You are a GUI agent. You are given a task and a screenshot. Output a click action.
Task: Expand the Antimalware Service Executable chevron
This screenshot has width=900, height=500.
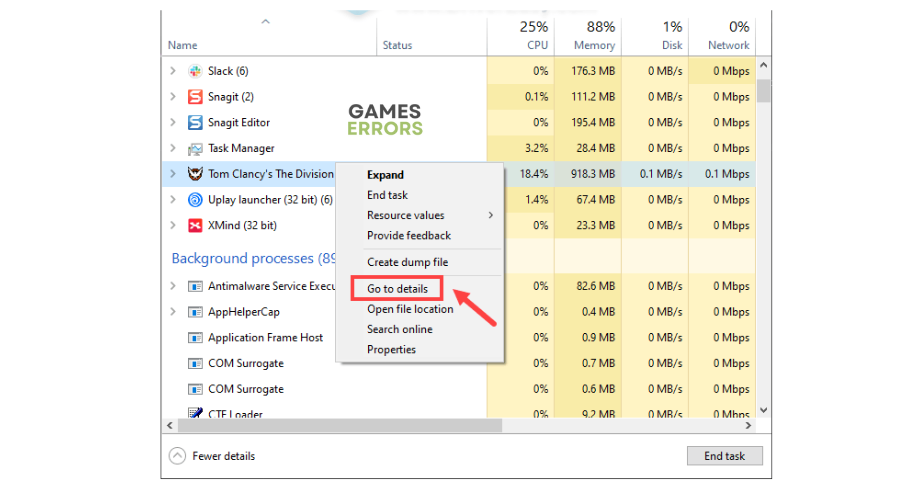tap(173, 286)
